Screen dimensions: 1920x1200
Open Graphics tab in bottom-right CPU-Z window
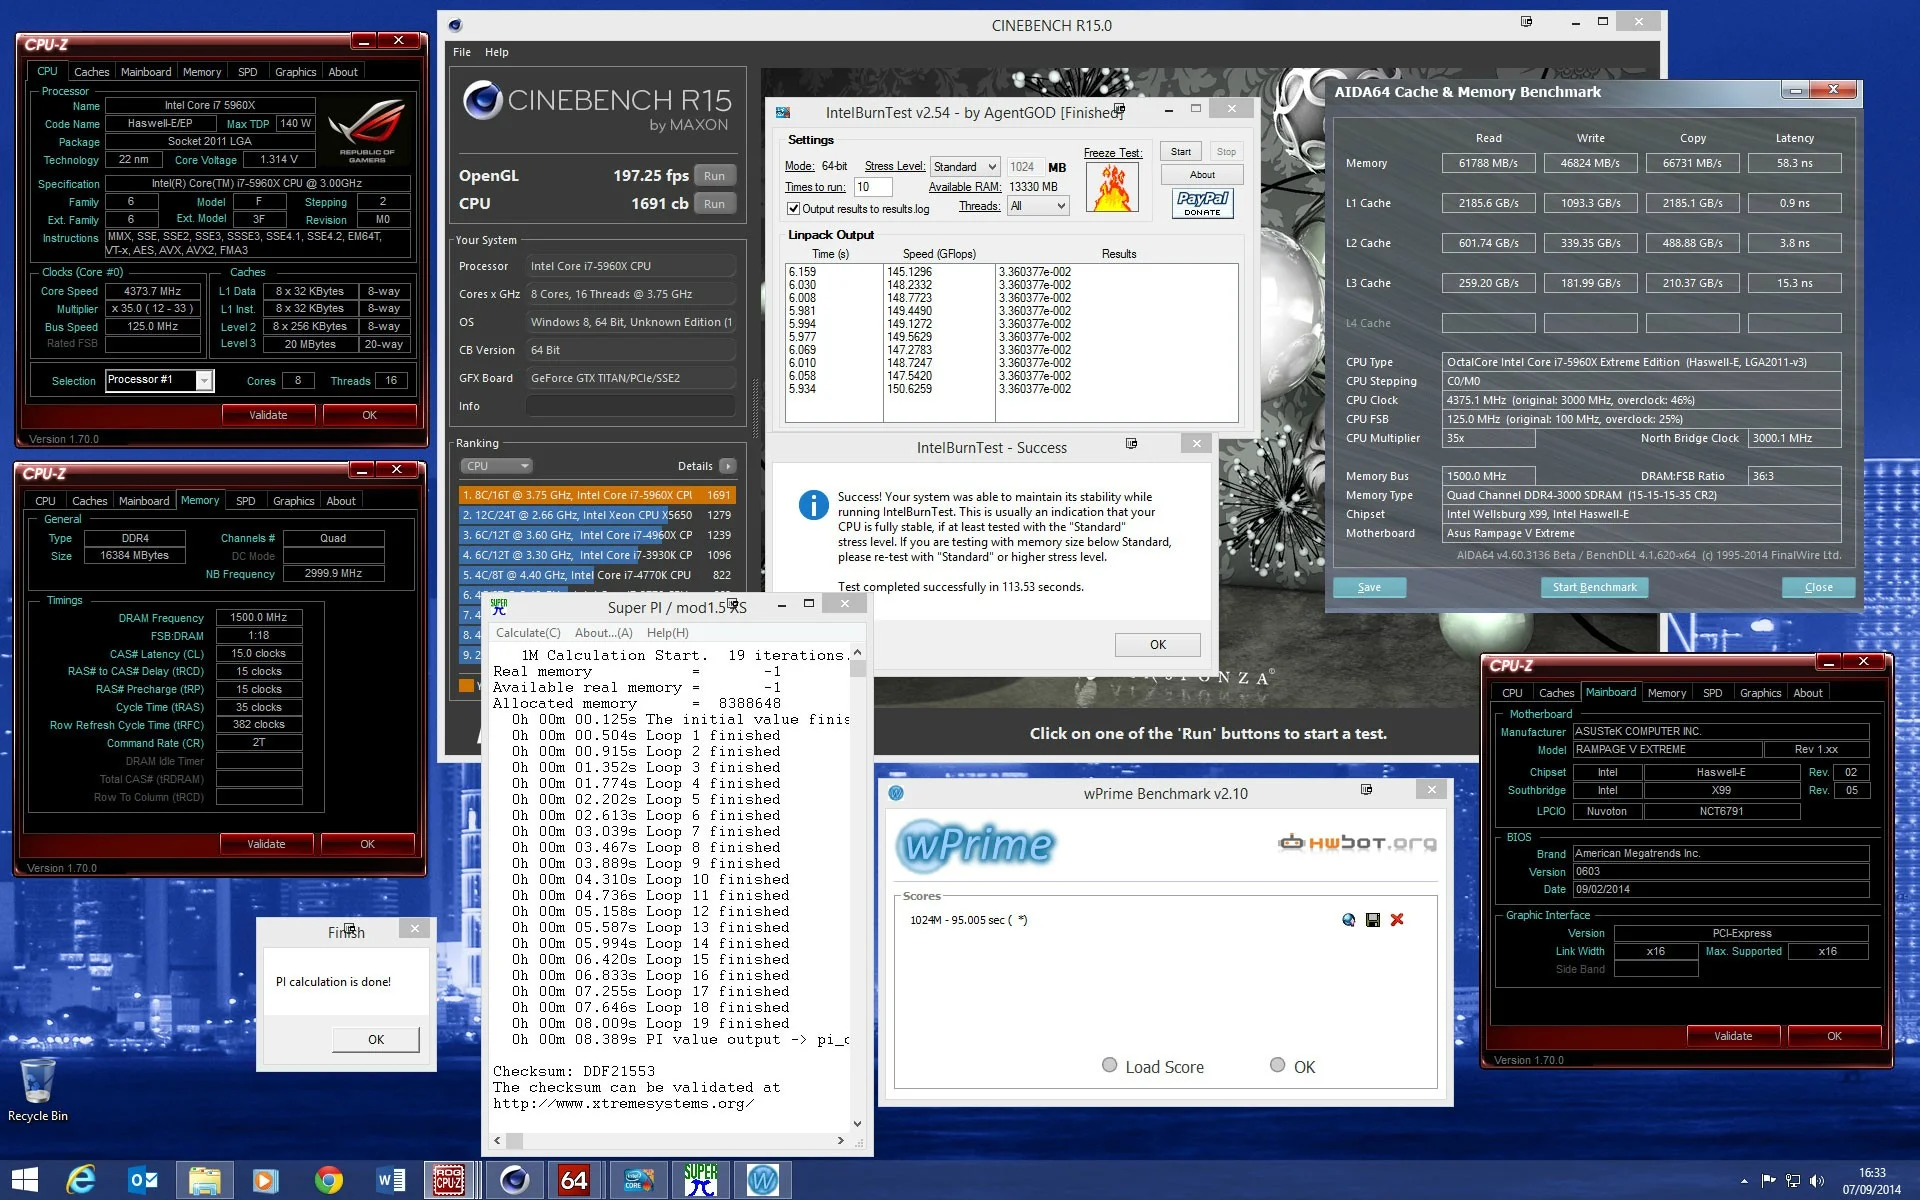(1760, 693)
